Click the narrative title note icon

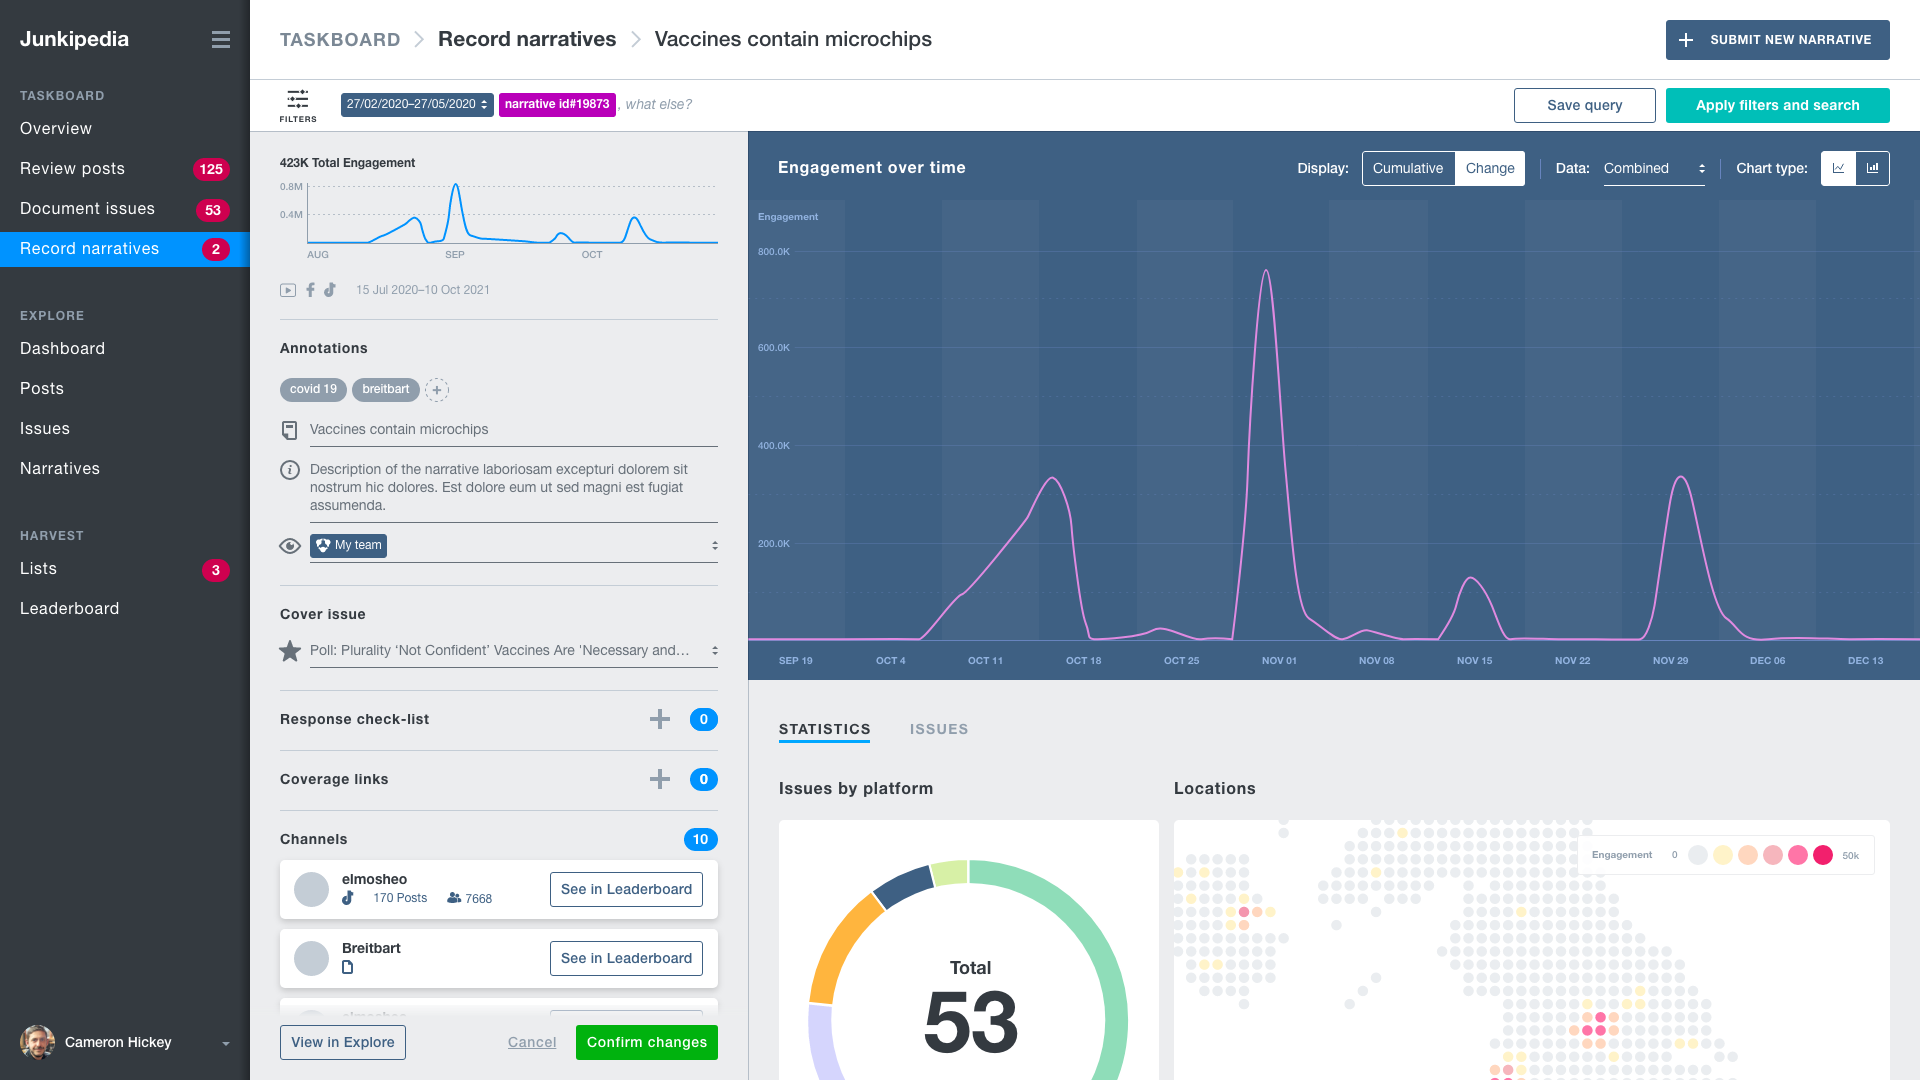coord(289,430)
